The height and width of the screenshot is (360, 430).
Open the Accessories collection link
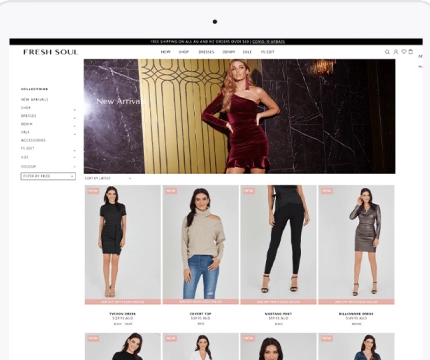tap(33, 140)
